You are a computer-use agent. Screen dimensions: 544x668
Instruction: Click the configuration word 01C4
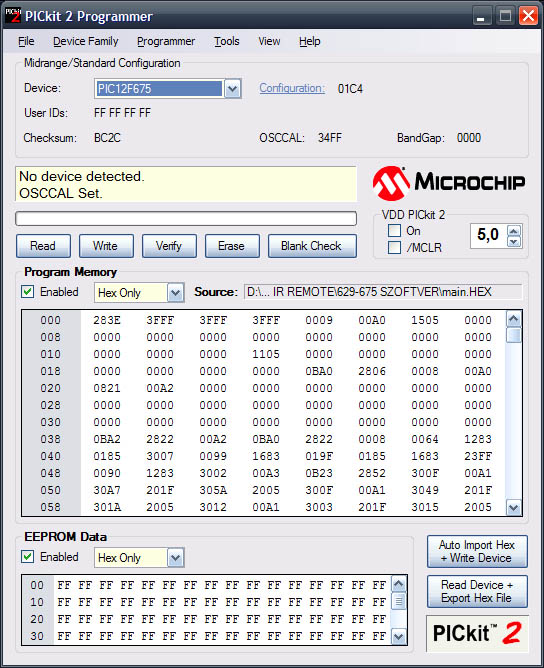point(350,89)
